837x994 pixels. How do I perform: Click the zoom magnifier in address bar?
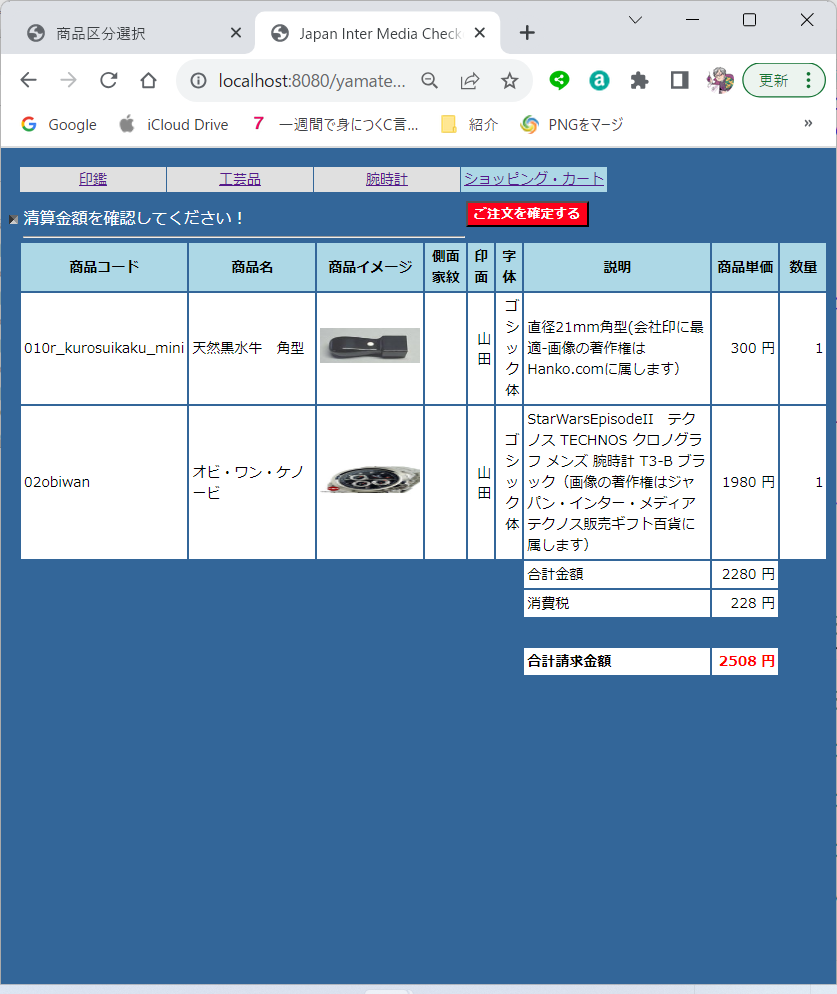(429, 81)
